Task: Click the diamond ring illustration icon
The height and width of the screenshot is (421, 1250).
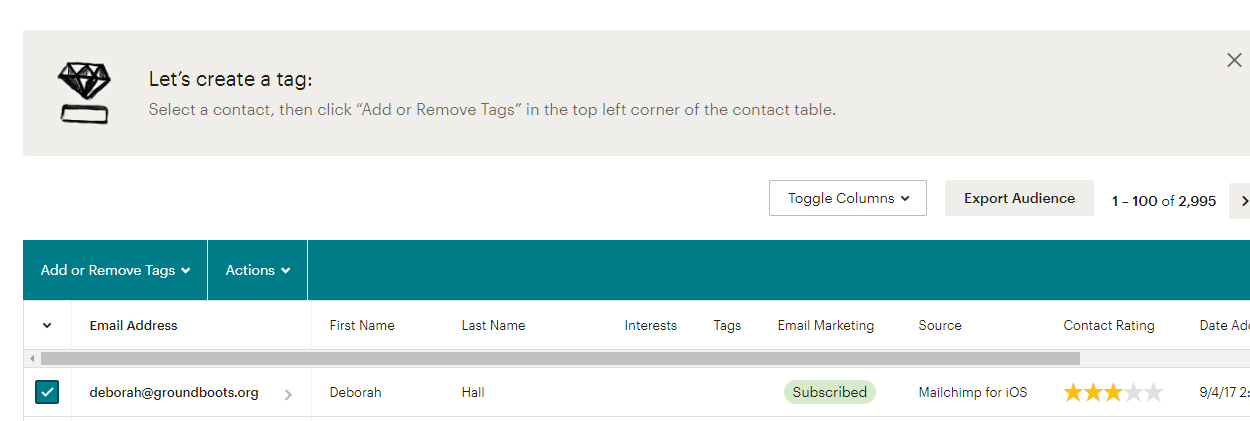Action: tap(84, 93)
